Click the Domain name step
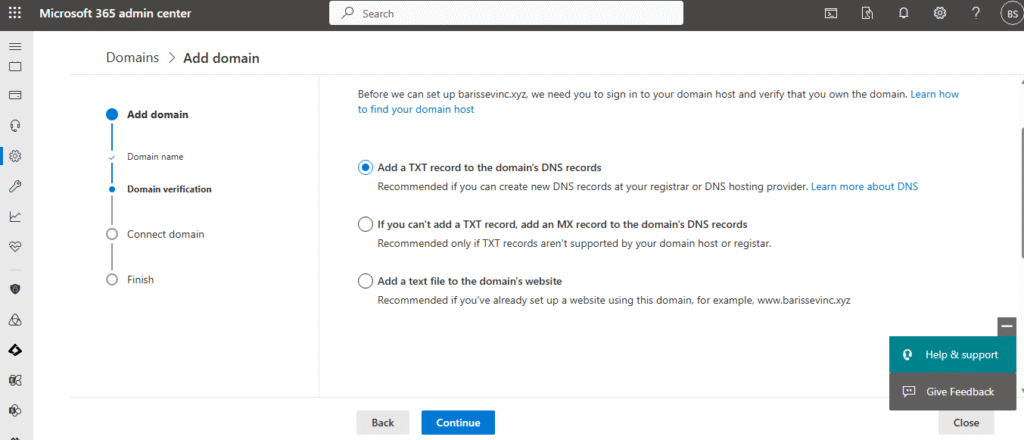 pos(155,157)
